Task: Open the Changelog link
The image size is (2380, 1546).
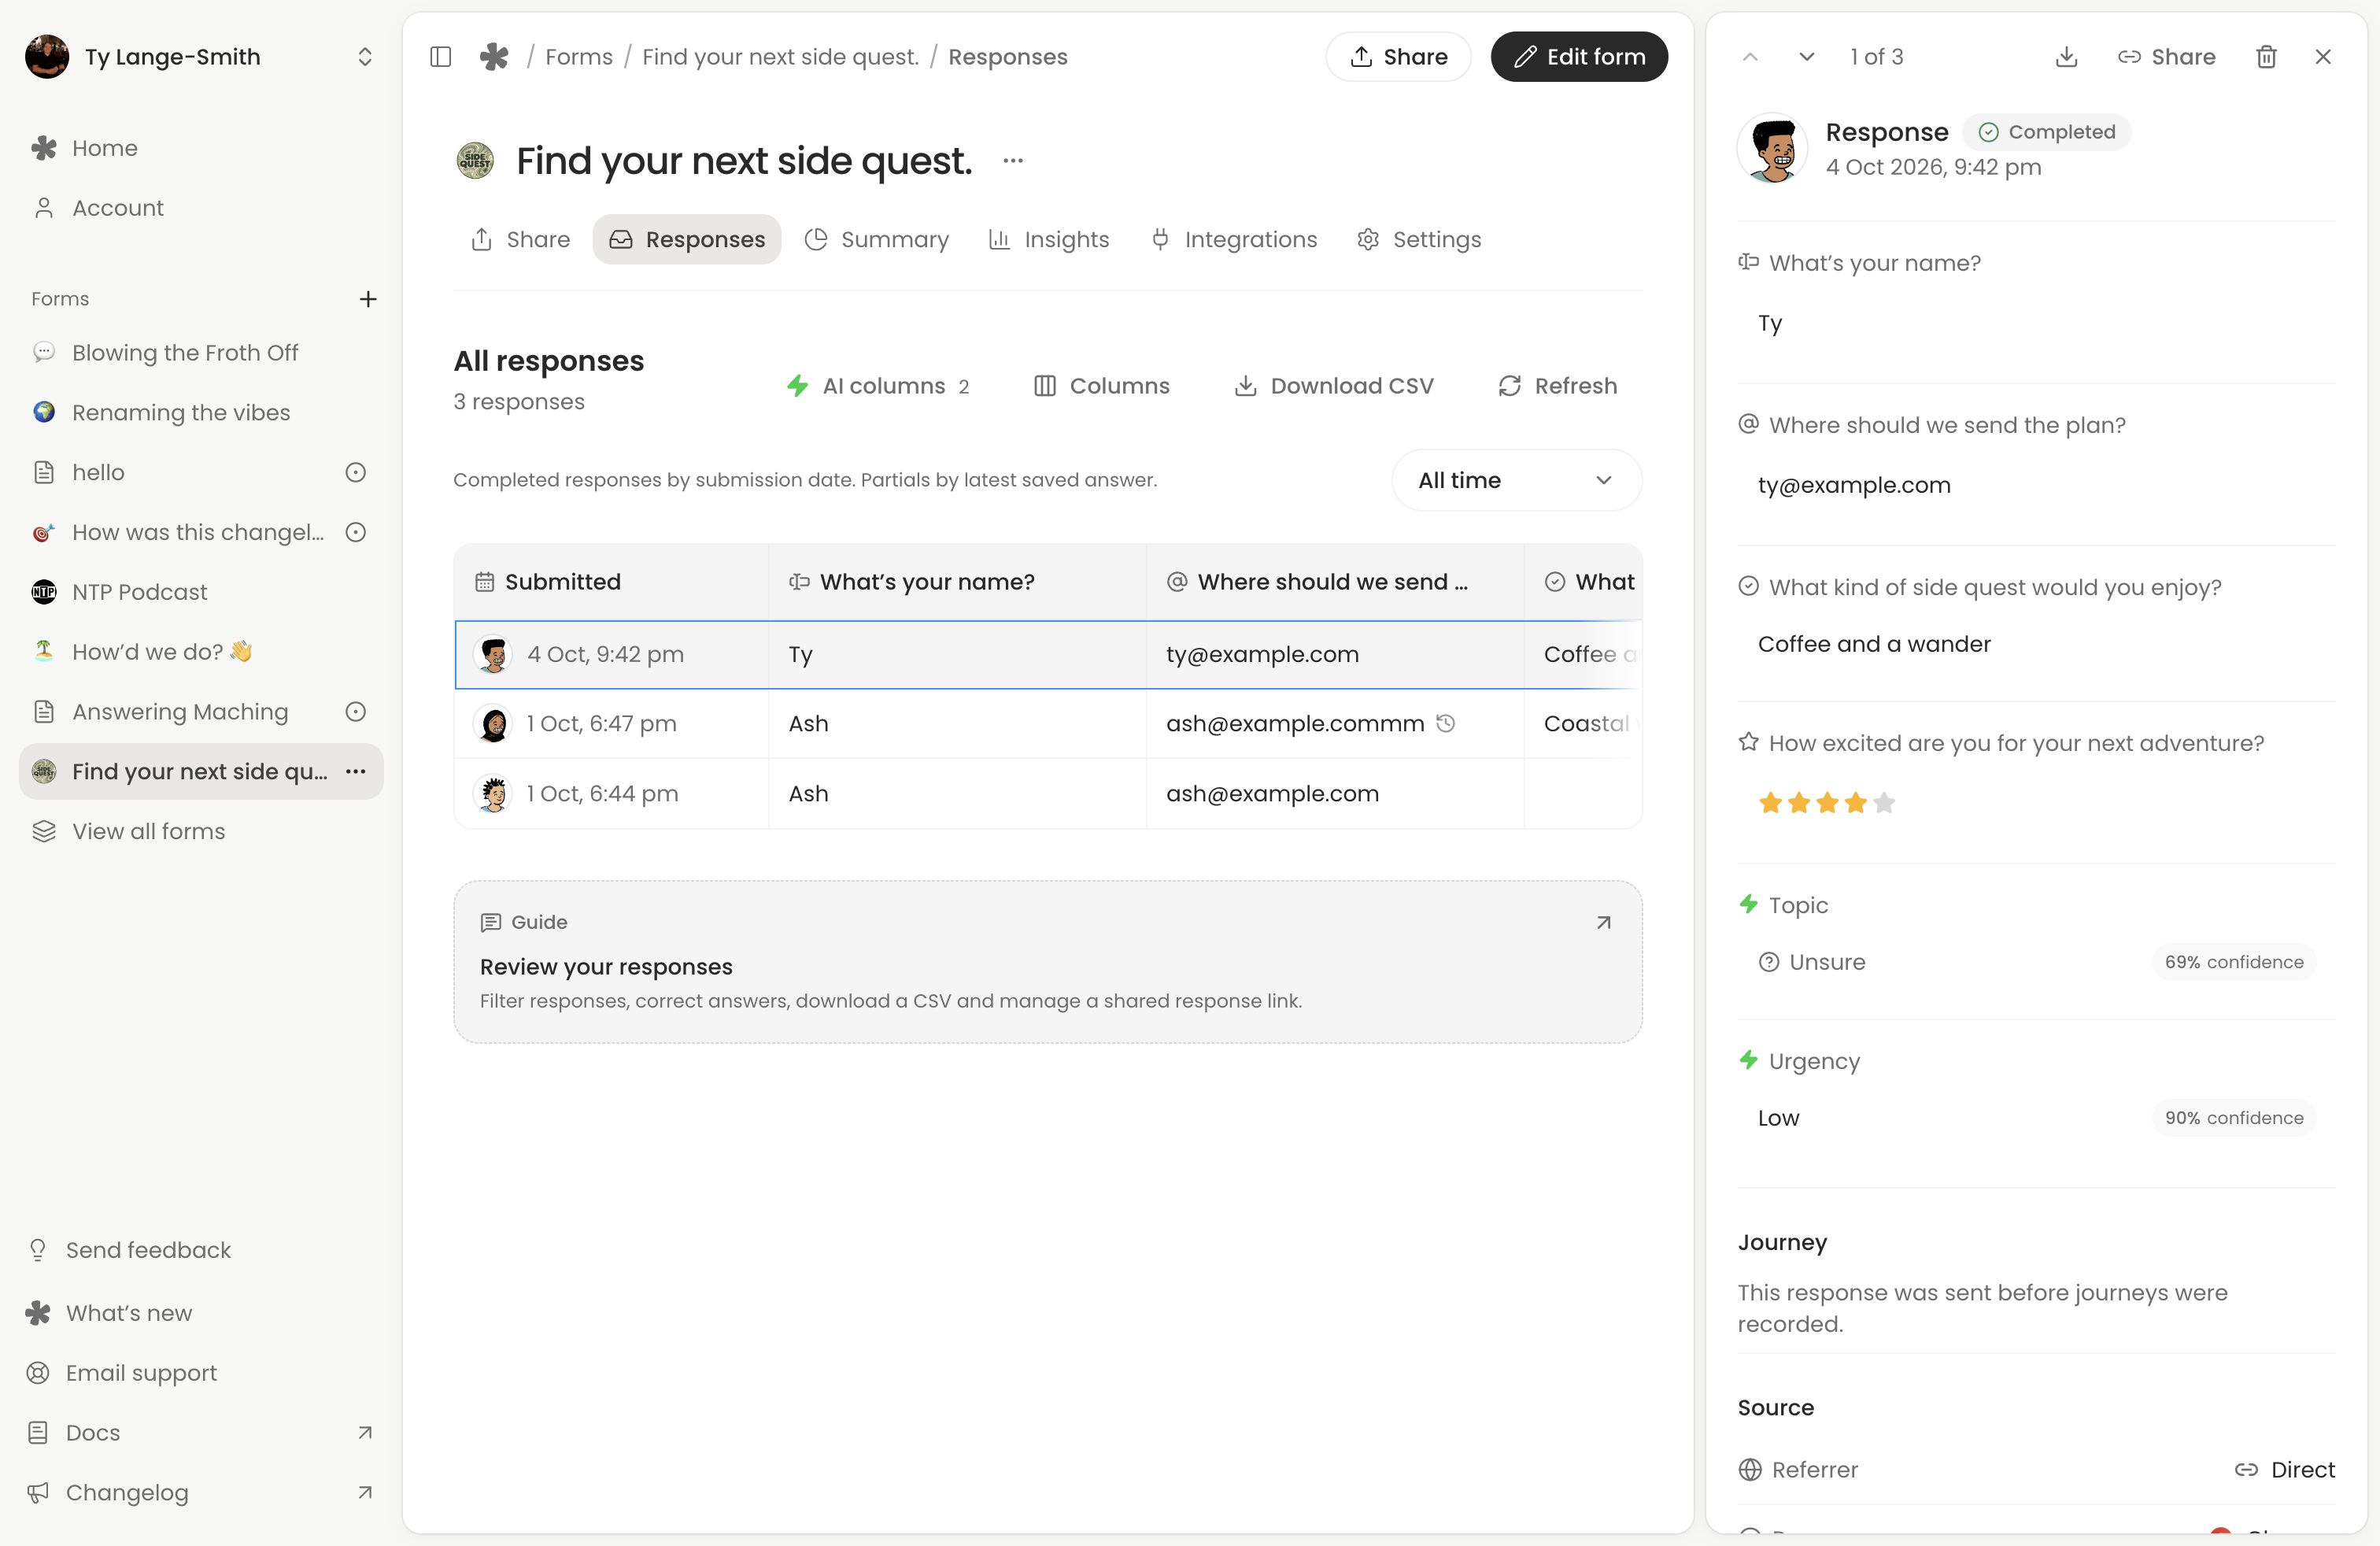Action: [x=200, y=1492]
